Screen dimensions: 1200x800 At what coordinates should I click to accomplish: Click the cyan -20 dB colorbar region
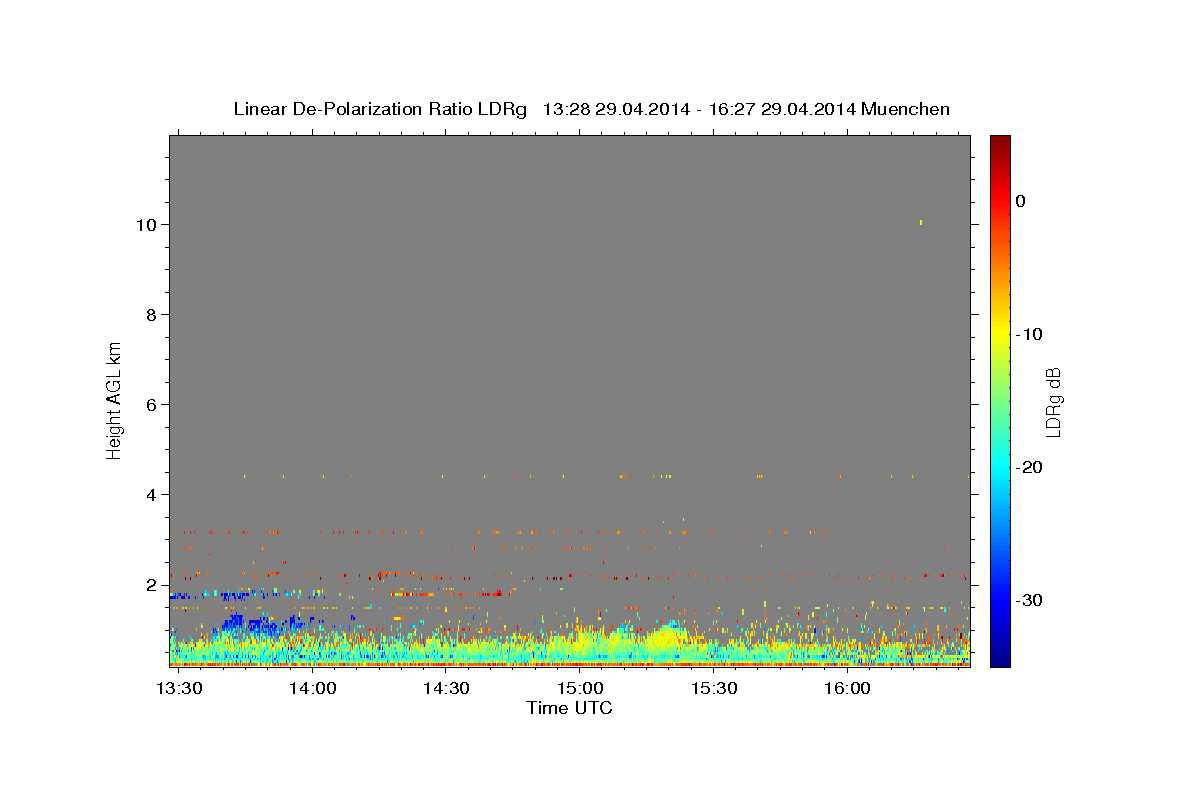[x=1000, y=467]
